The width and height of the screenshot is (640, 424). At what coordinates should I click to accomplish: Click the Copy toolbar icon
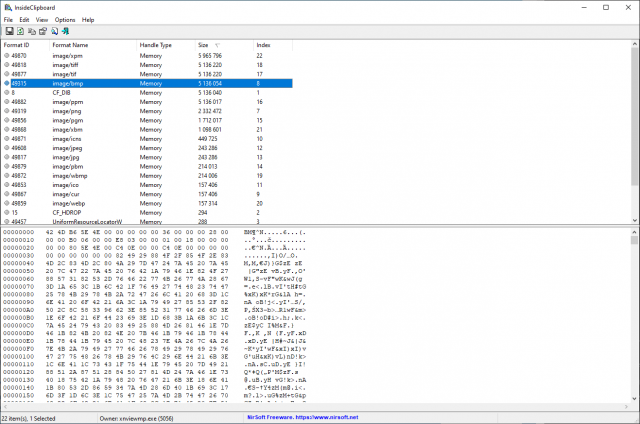[x=32, y=31]
